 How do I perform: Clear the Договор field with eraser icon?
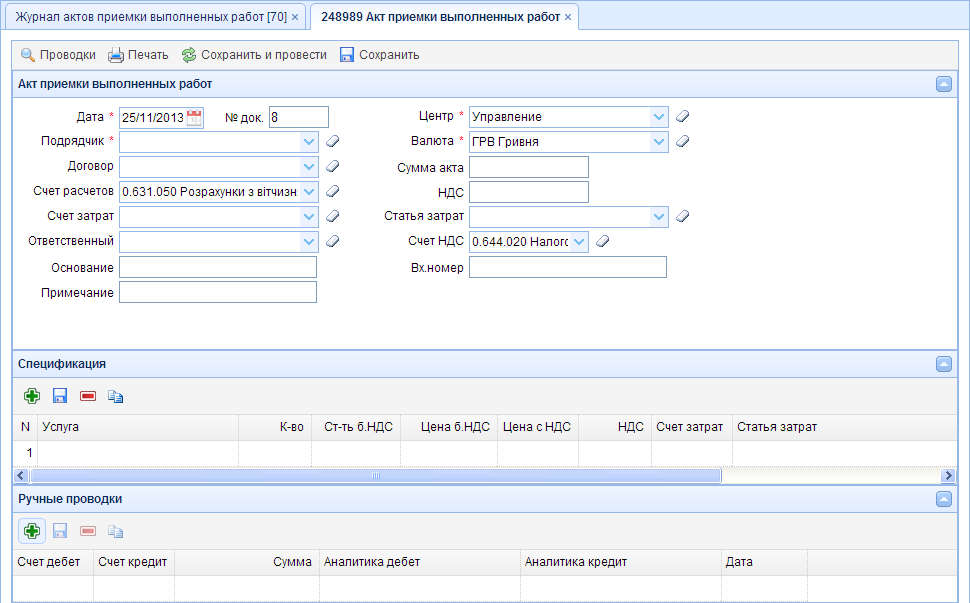(x=333, y=166)
